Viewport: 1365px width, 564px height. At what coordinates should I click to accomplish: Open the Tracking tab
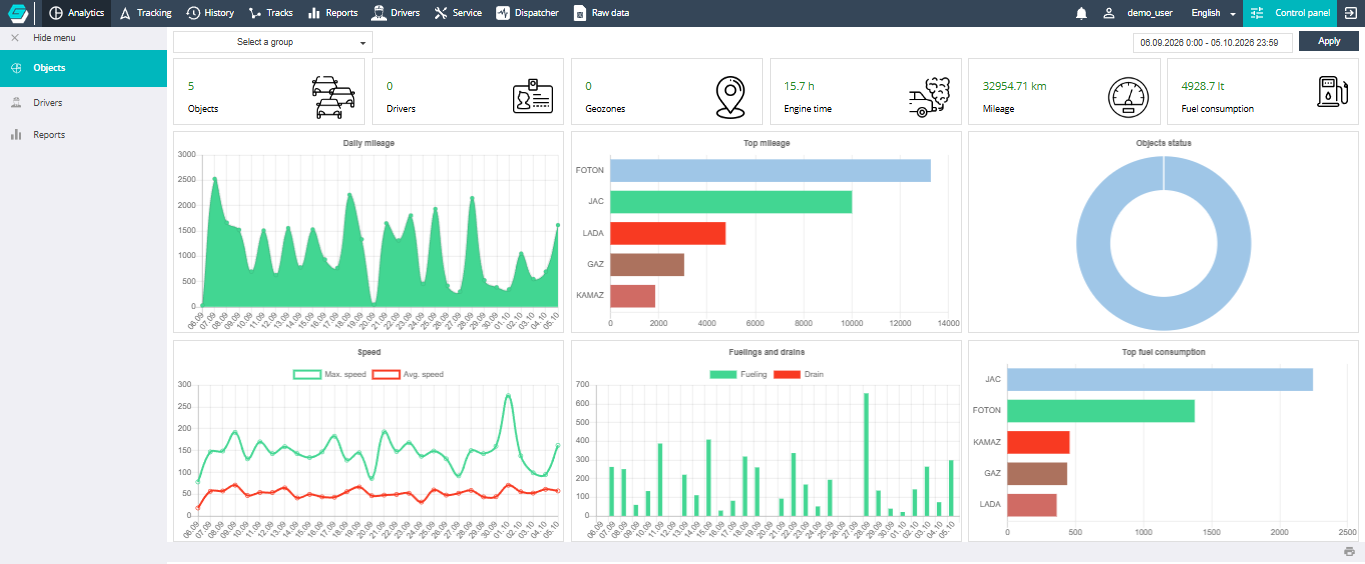(145, 13)
